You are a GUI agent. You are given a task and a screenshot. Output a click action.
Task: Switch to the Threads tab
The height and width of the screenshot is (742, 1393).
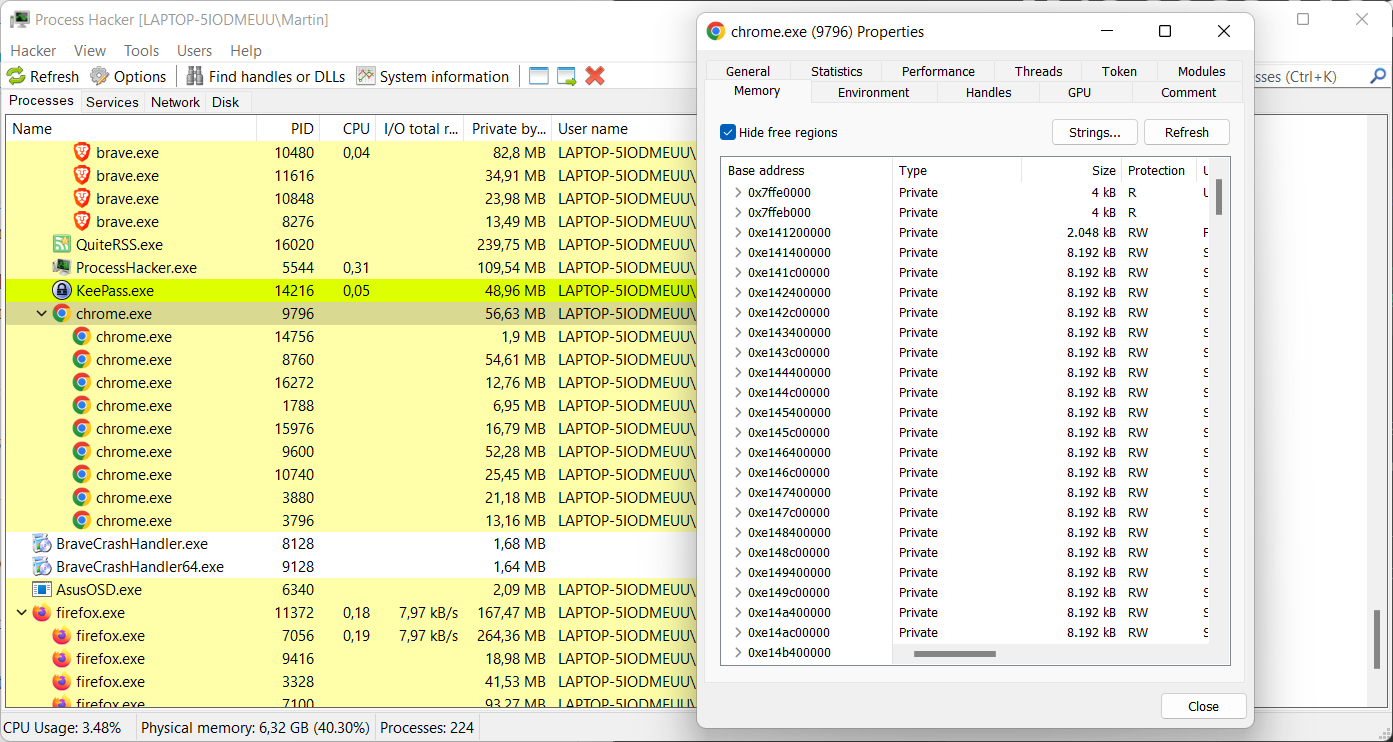[1038, 71]
